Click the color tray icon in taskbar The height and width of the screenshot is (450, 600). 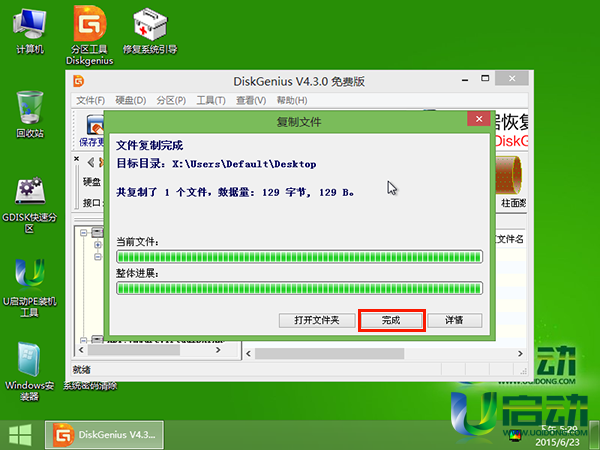pos(514,436)
